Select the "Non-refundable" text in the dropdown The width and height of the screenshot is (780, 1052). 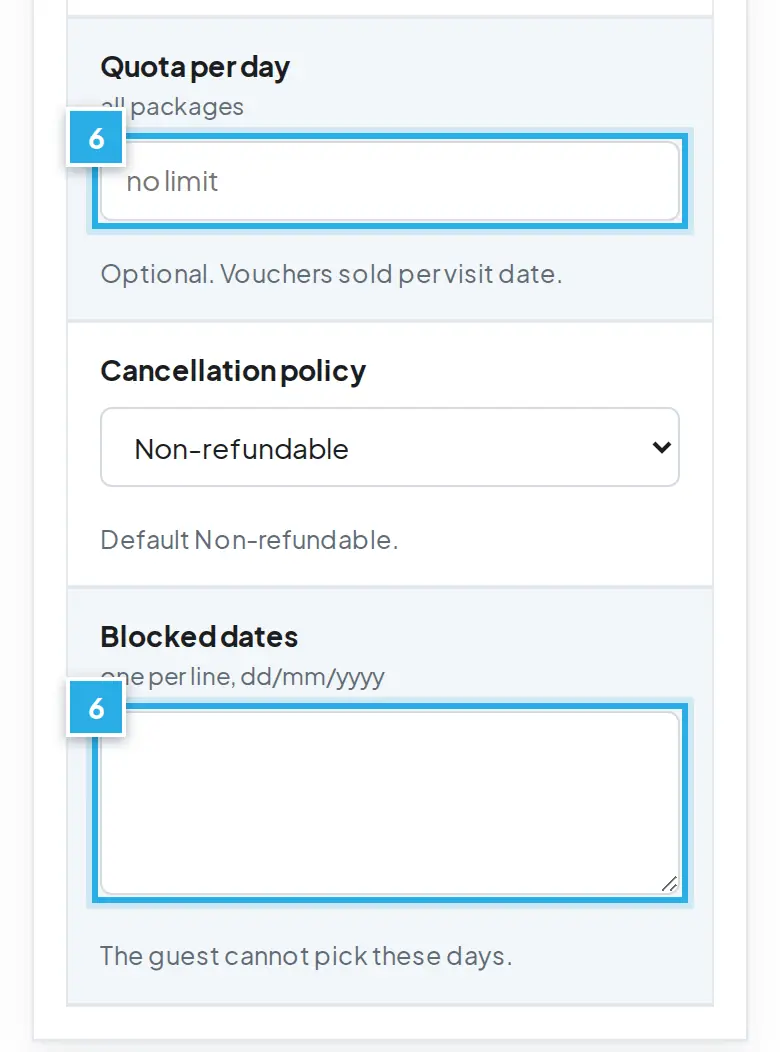(241, 449)
